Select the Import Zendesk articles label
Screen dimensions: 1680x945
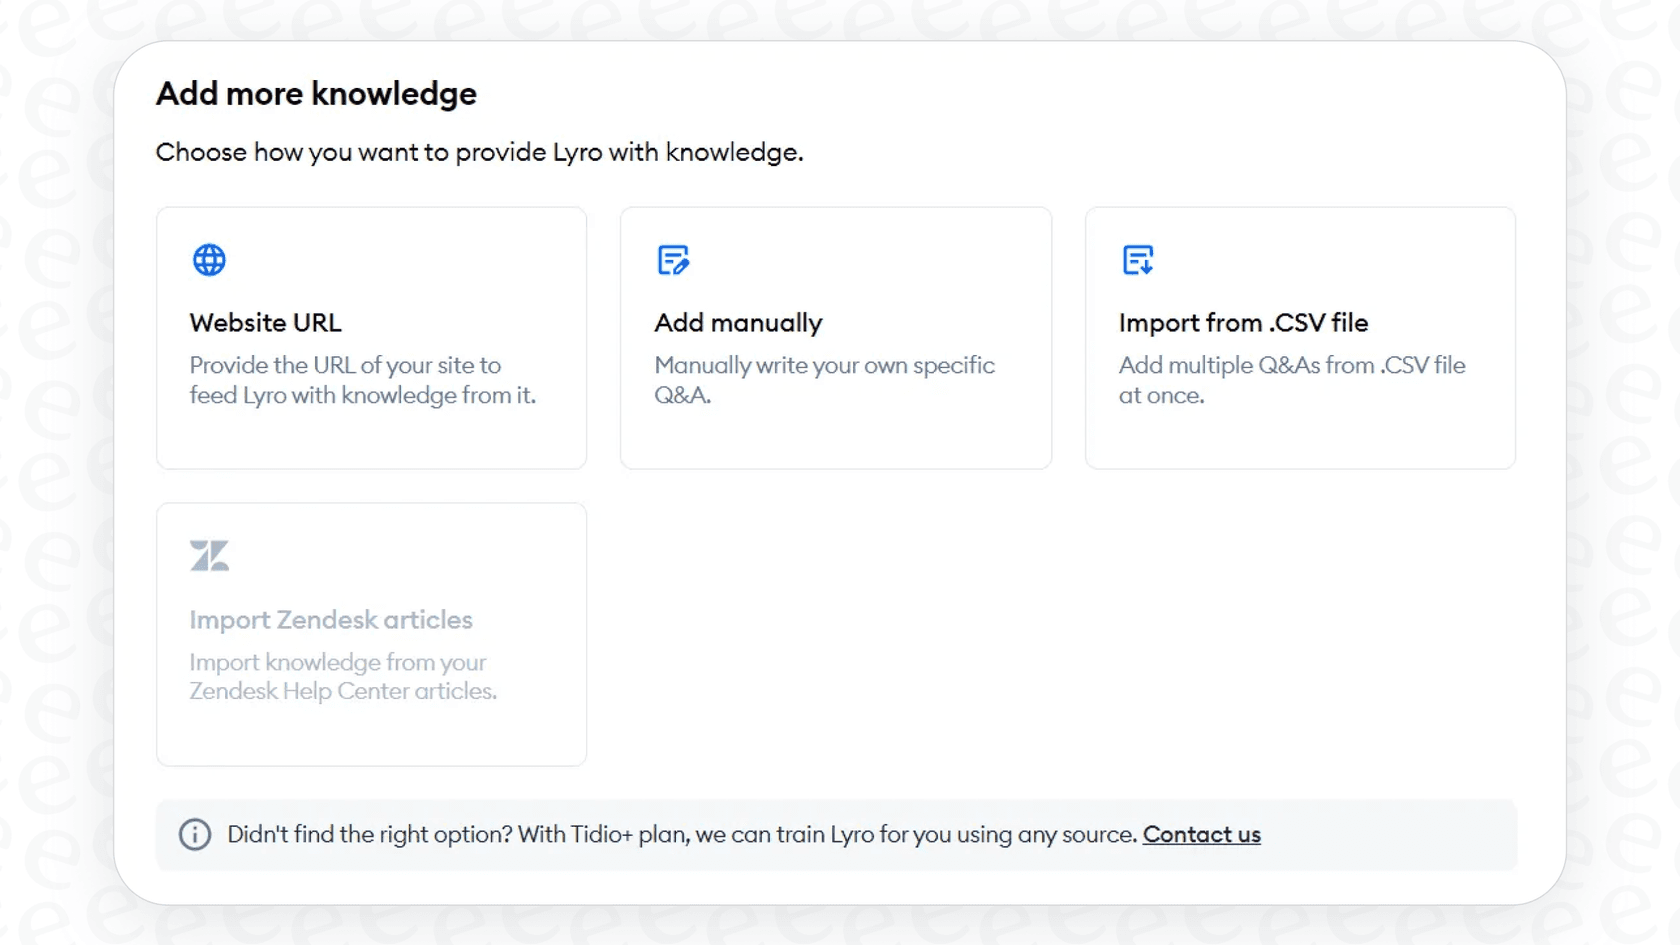[331, 619]
